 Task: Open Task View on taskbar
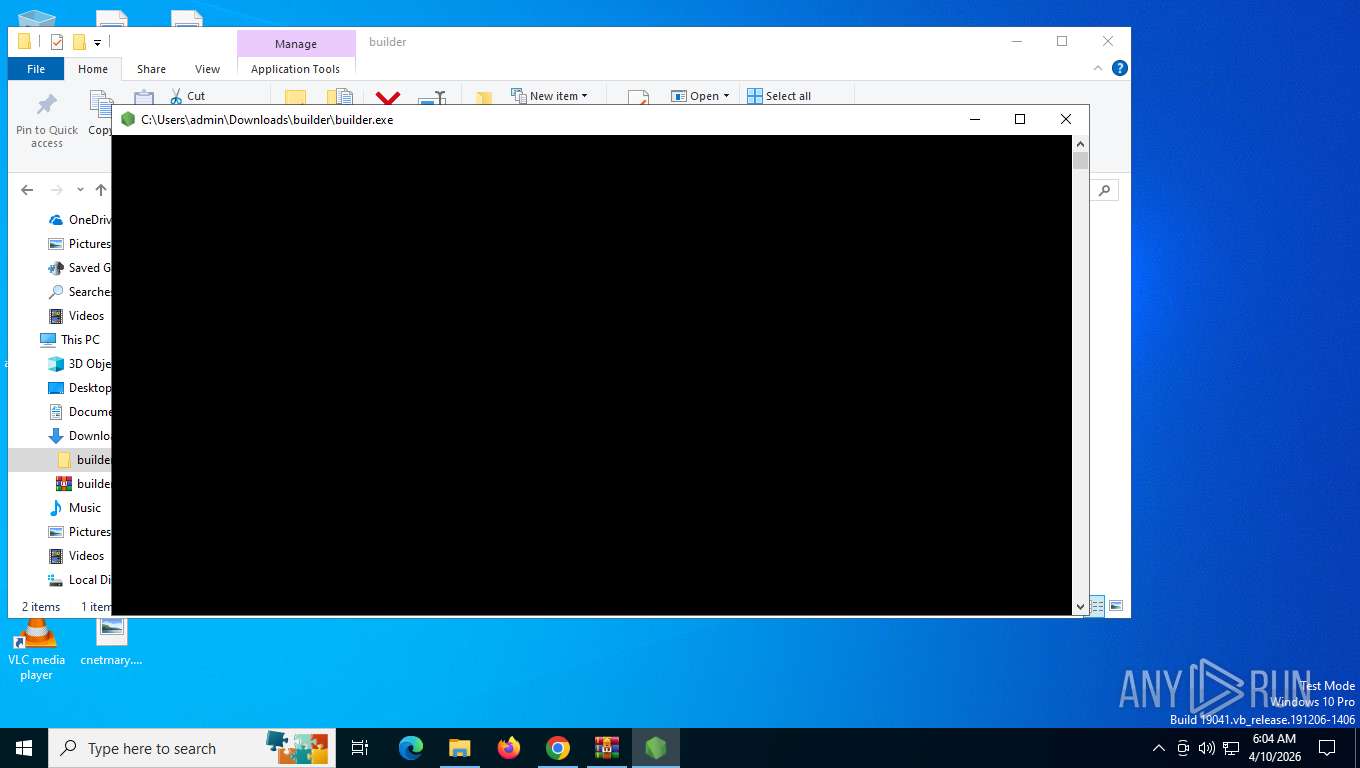pyautogui.click(x=360, y=748)
